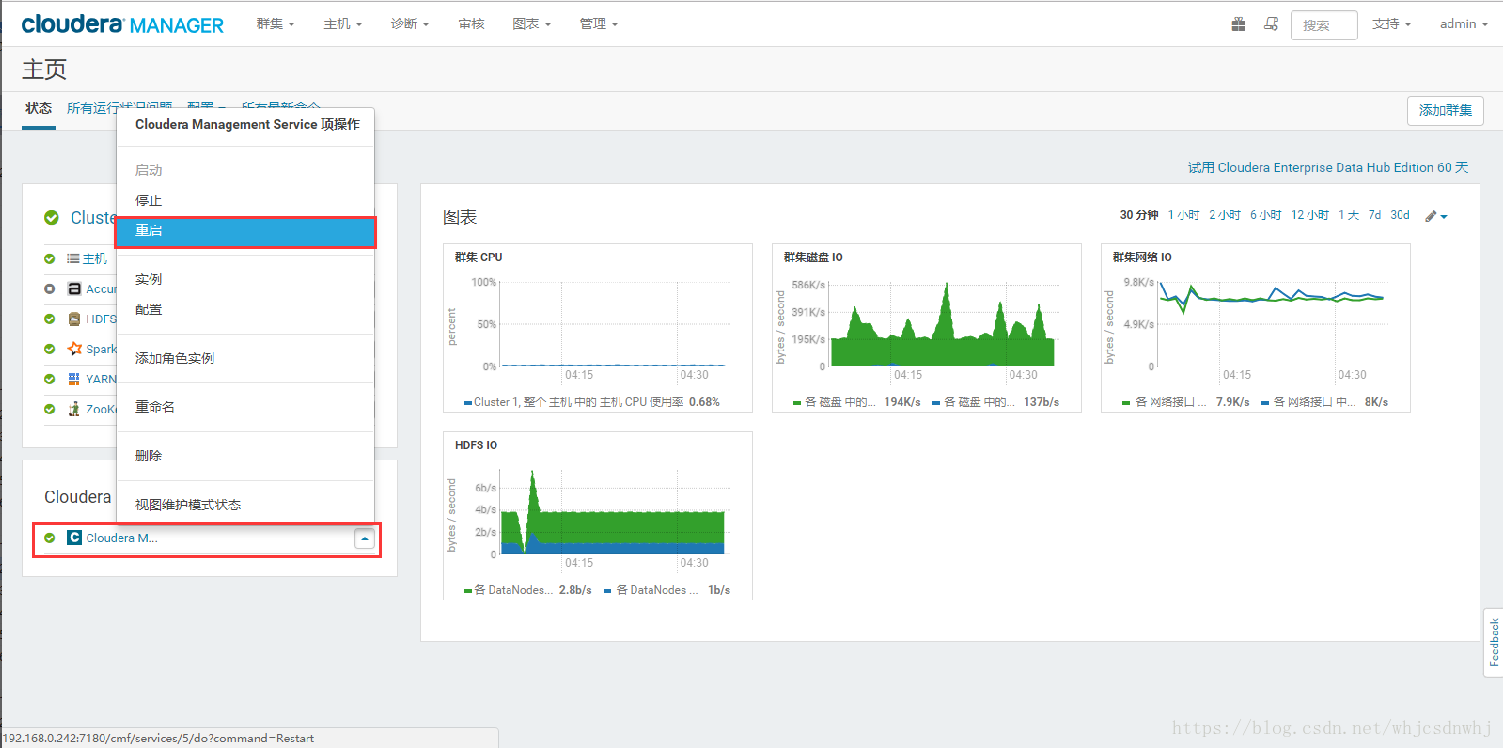Click the Cloudera Management Service C icon
This screenshot has height=748, width=1503.
click(x=74, y=538)
